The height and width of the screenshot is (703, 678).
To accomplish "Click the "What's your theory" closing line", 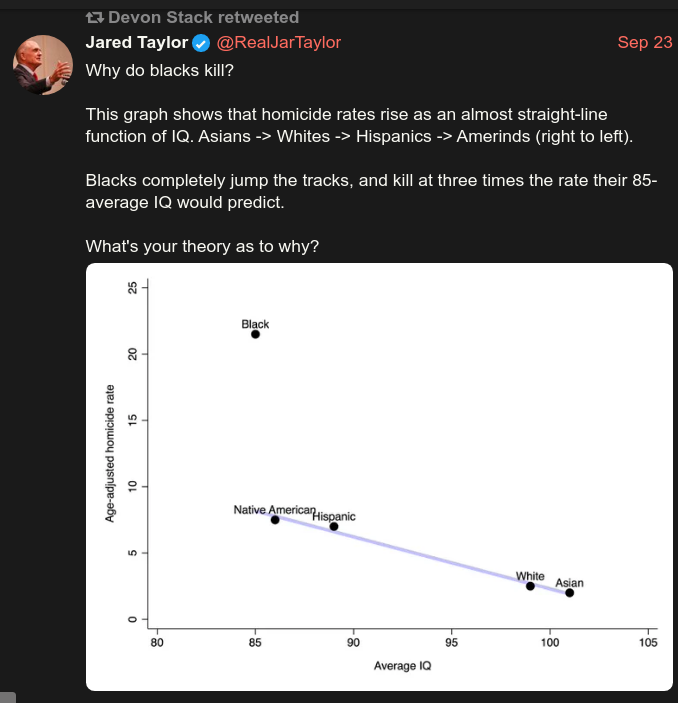I will 202,246.
